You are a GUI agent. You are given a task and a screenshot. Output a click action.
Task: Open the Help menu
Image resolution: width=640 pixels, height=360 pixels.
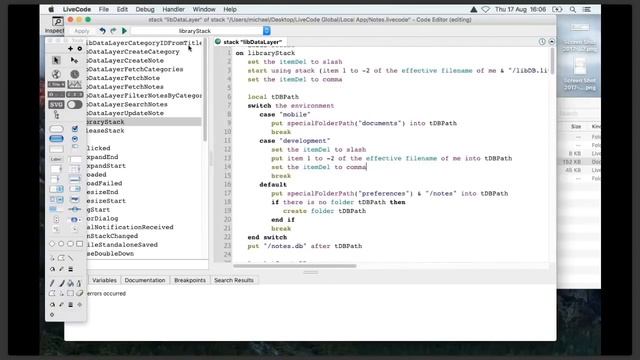point(230,9)
